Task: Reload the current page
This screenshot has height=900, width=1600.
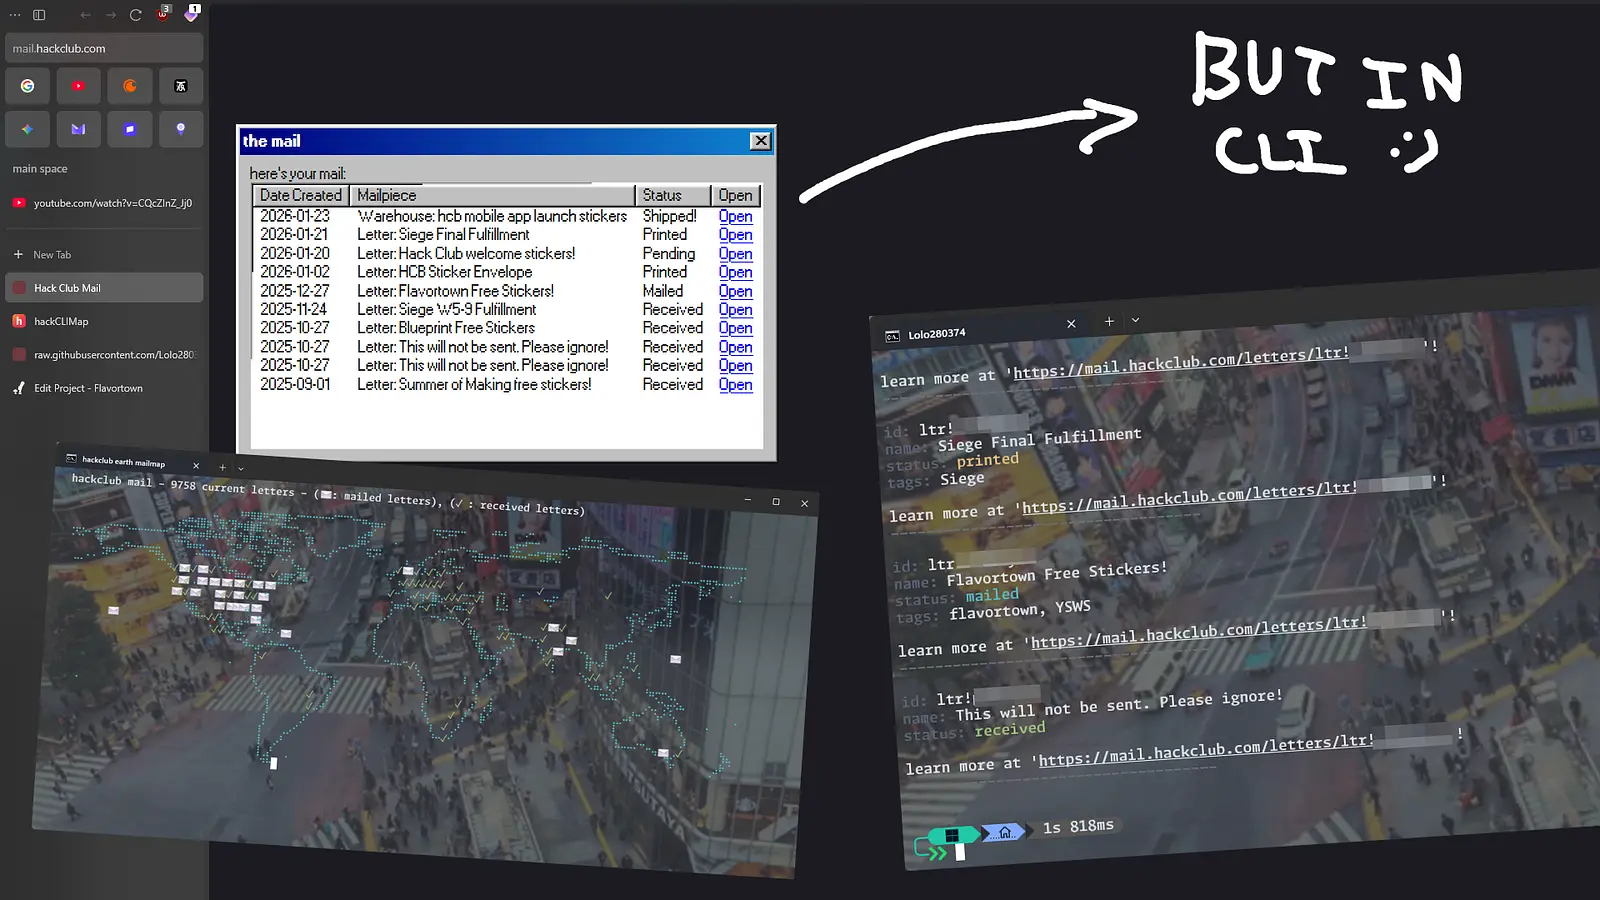Action: click(135, 14)
